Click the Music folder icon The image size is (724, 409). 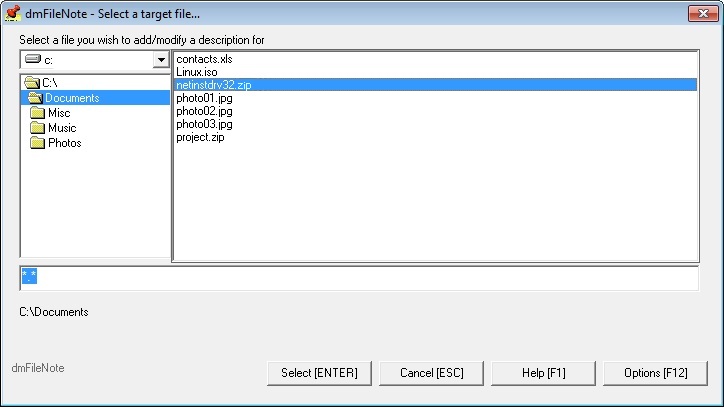(37, 128)
